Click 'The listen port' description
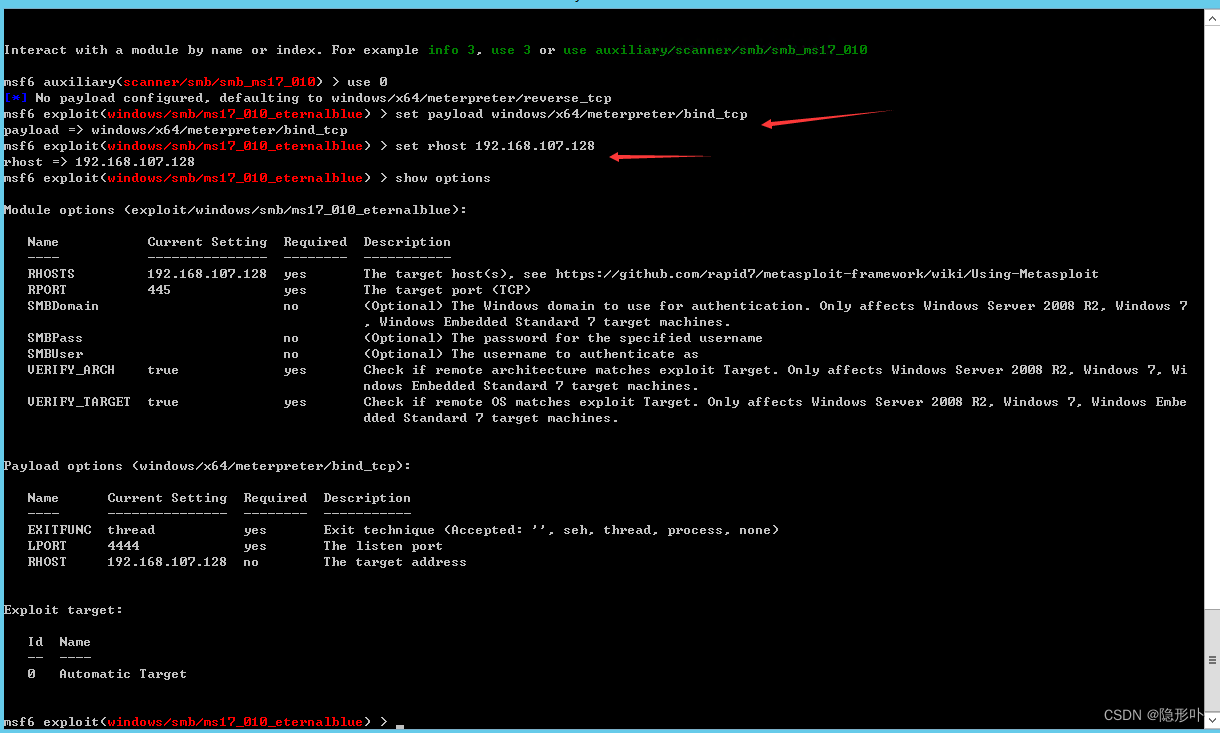Viewport: 1220px width, 733px height. 383,546
